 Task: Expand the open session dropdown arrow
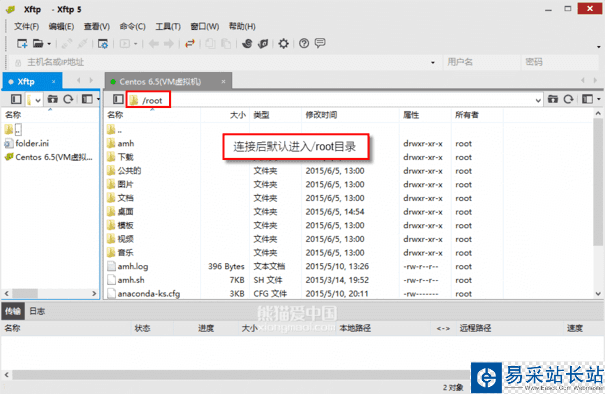(x=49, y=44)
